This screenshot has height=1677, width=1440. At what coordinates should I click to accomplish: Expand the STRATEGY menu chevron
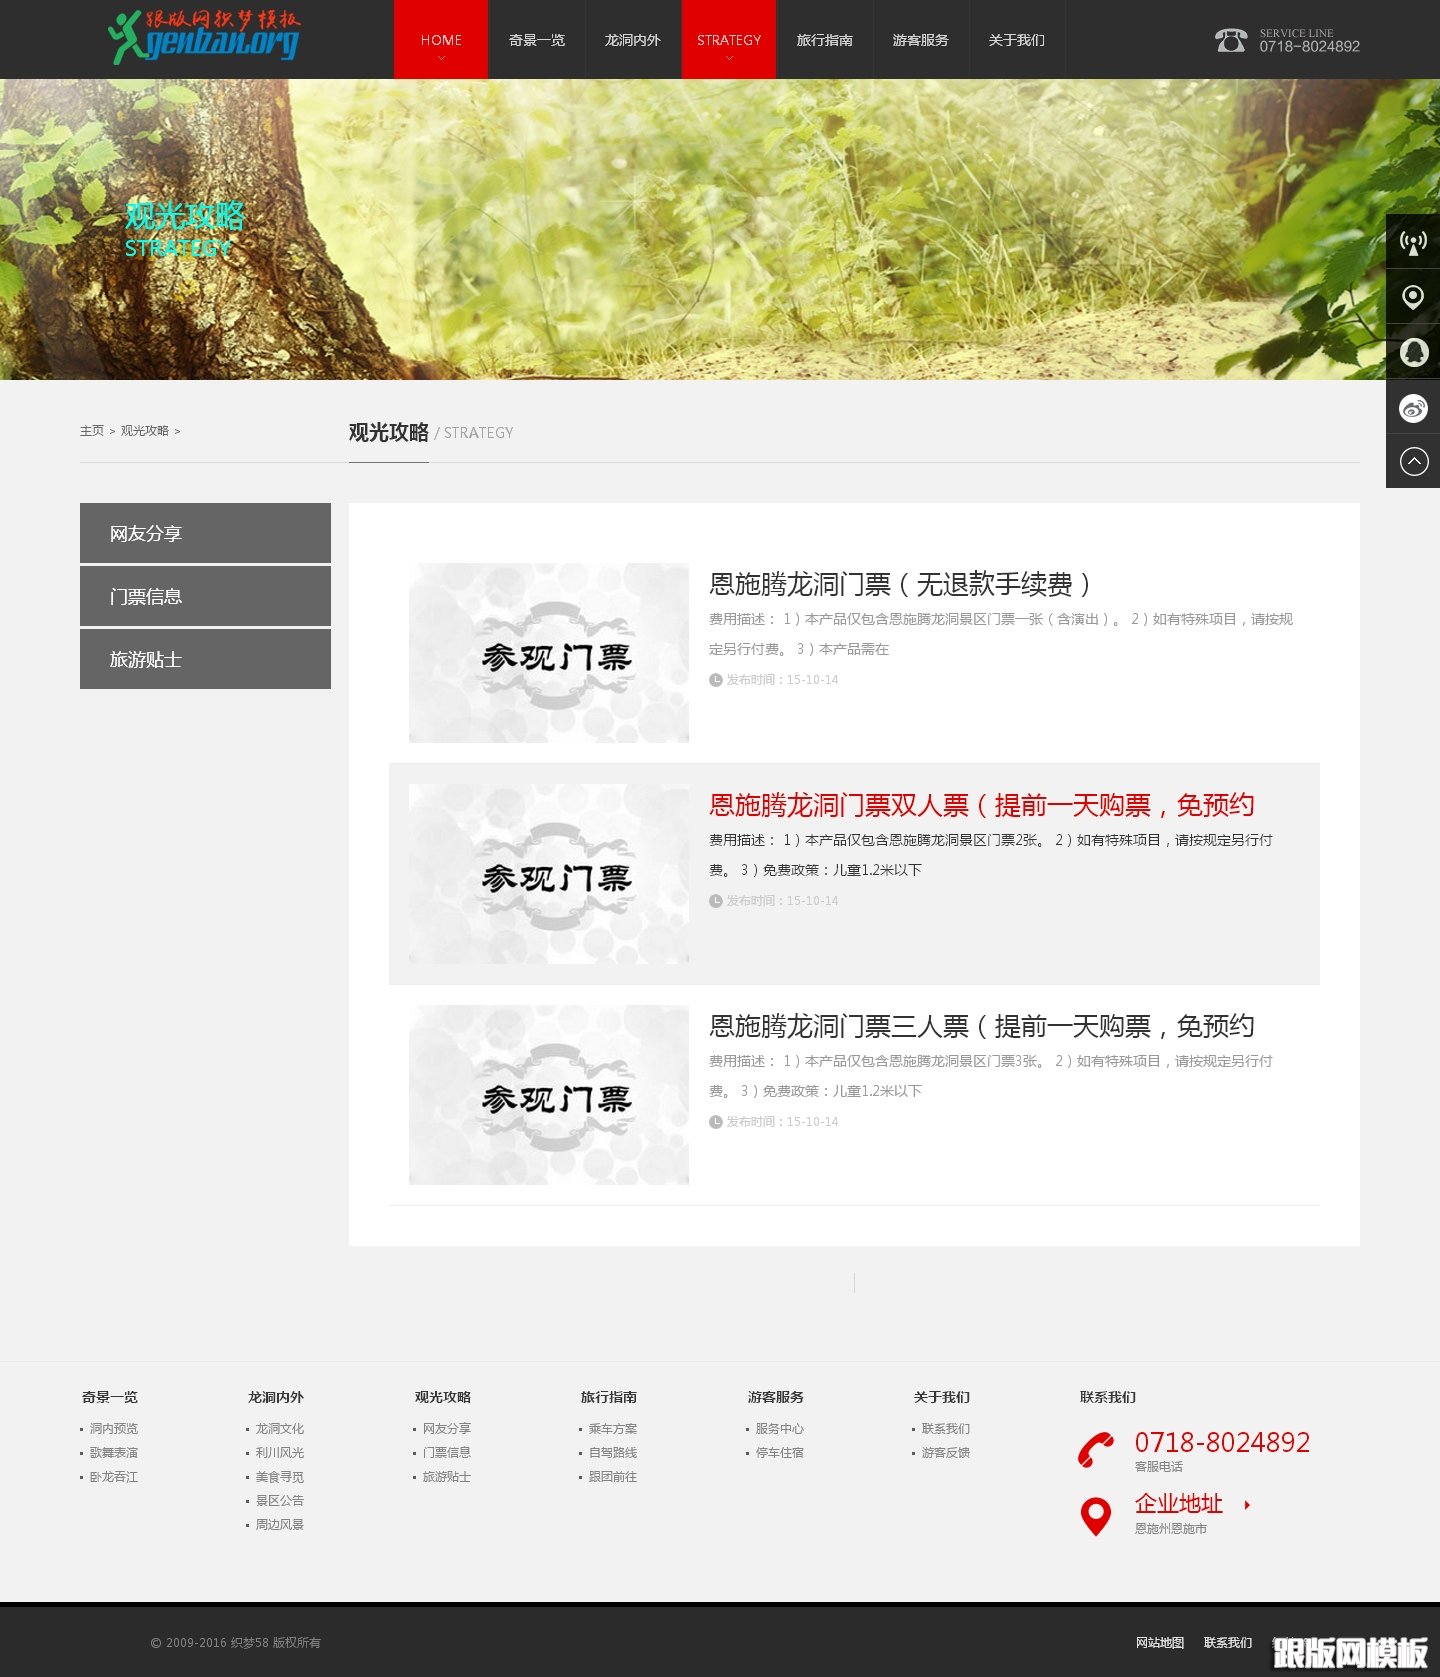[x=729, y=58]
